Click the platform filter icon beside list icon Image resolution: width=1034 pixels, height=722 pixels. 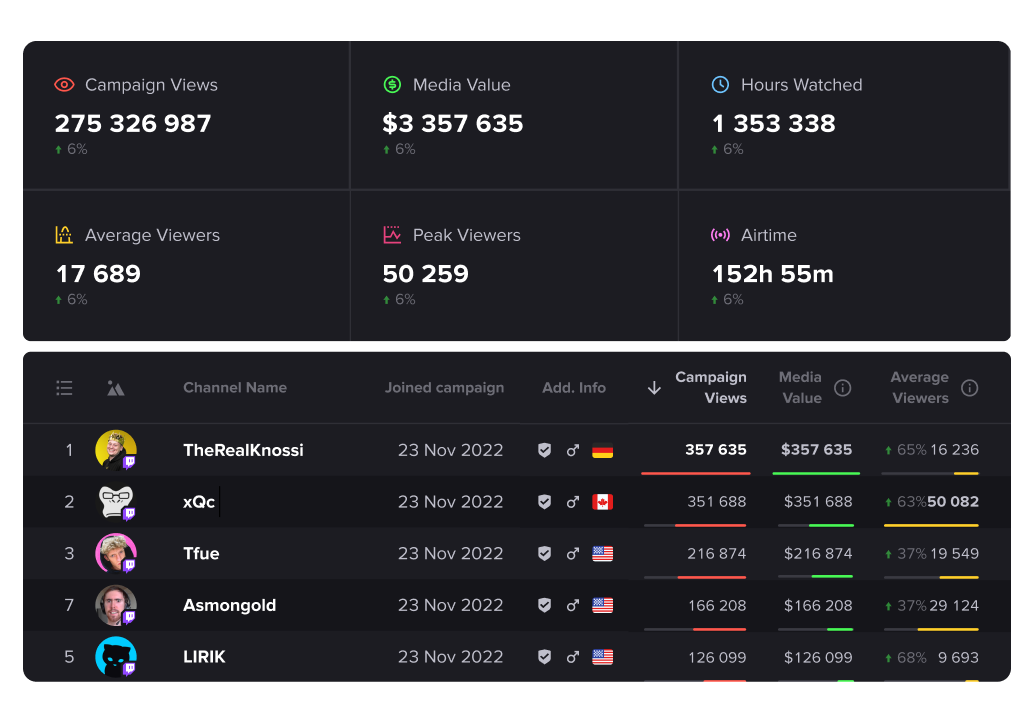click(115, 388)
